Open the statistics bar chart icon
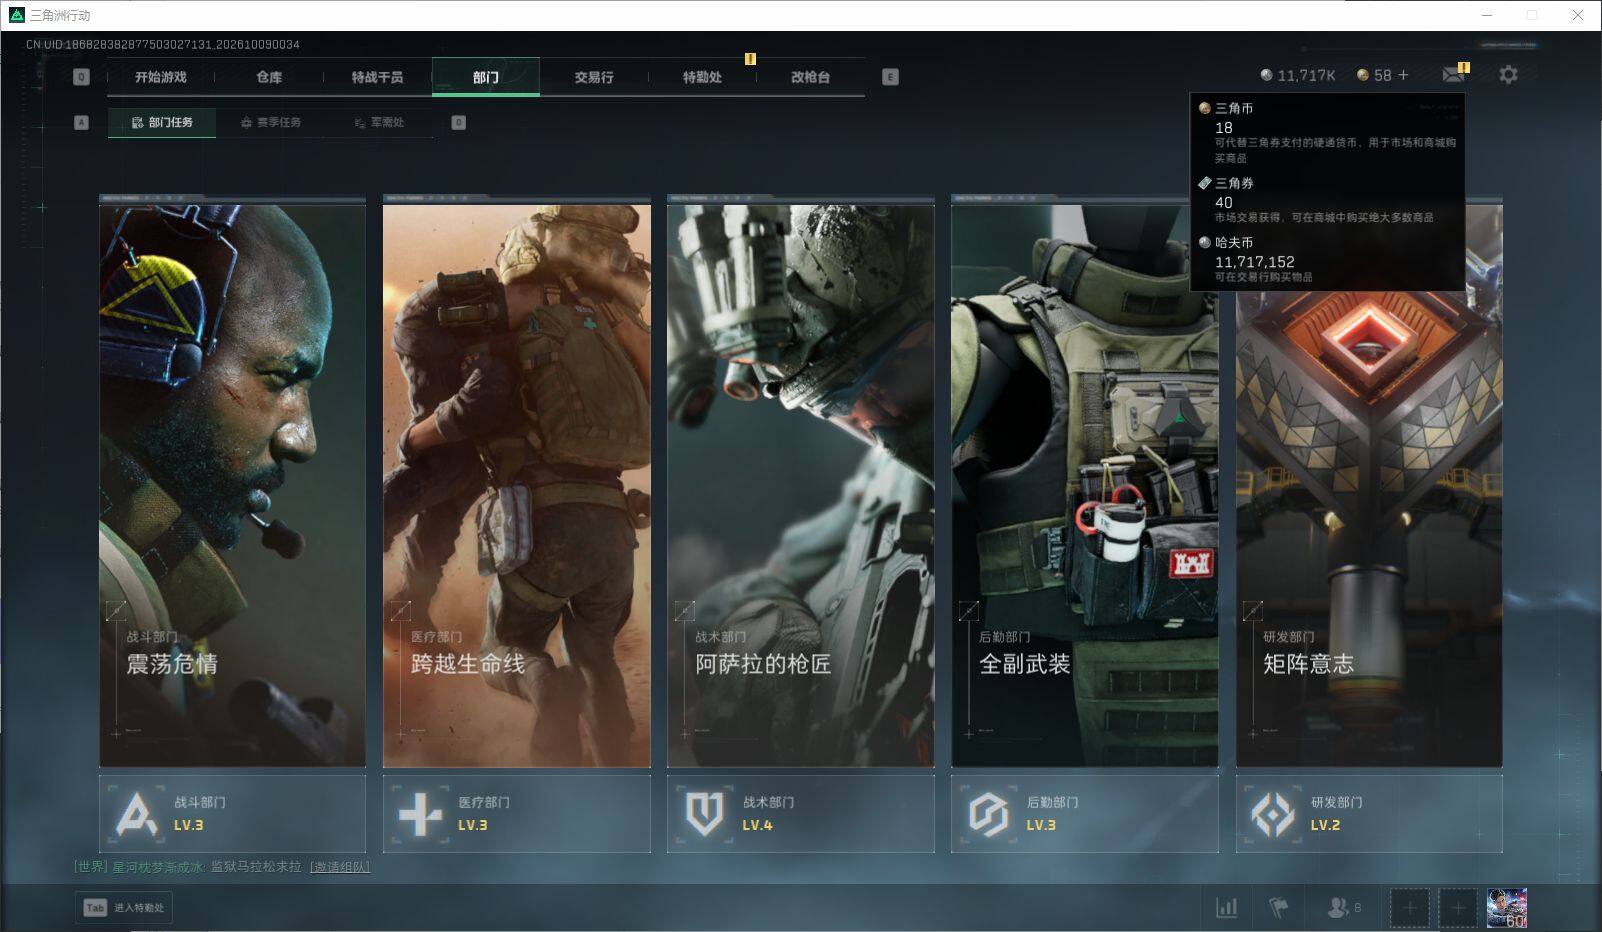The width and height of the screenshot is (1602, 932). coord(1226,908)
